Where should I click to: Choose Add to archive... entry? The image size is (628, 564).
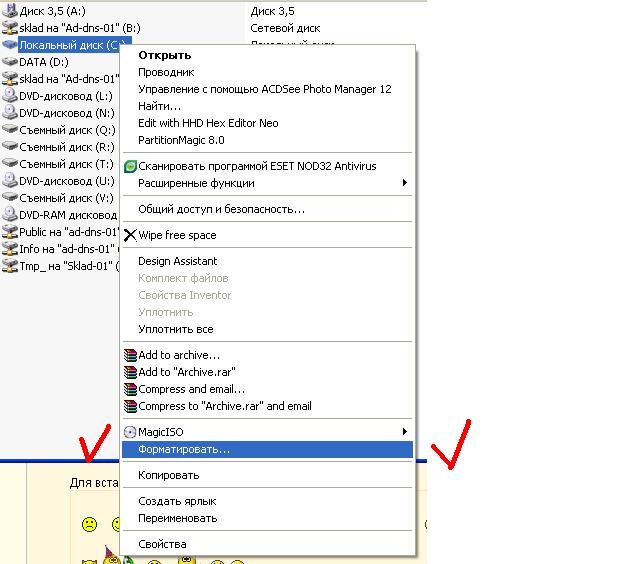click(267, 355)
